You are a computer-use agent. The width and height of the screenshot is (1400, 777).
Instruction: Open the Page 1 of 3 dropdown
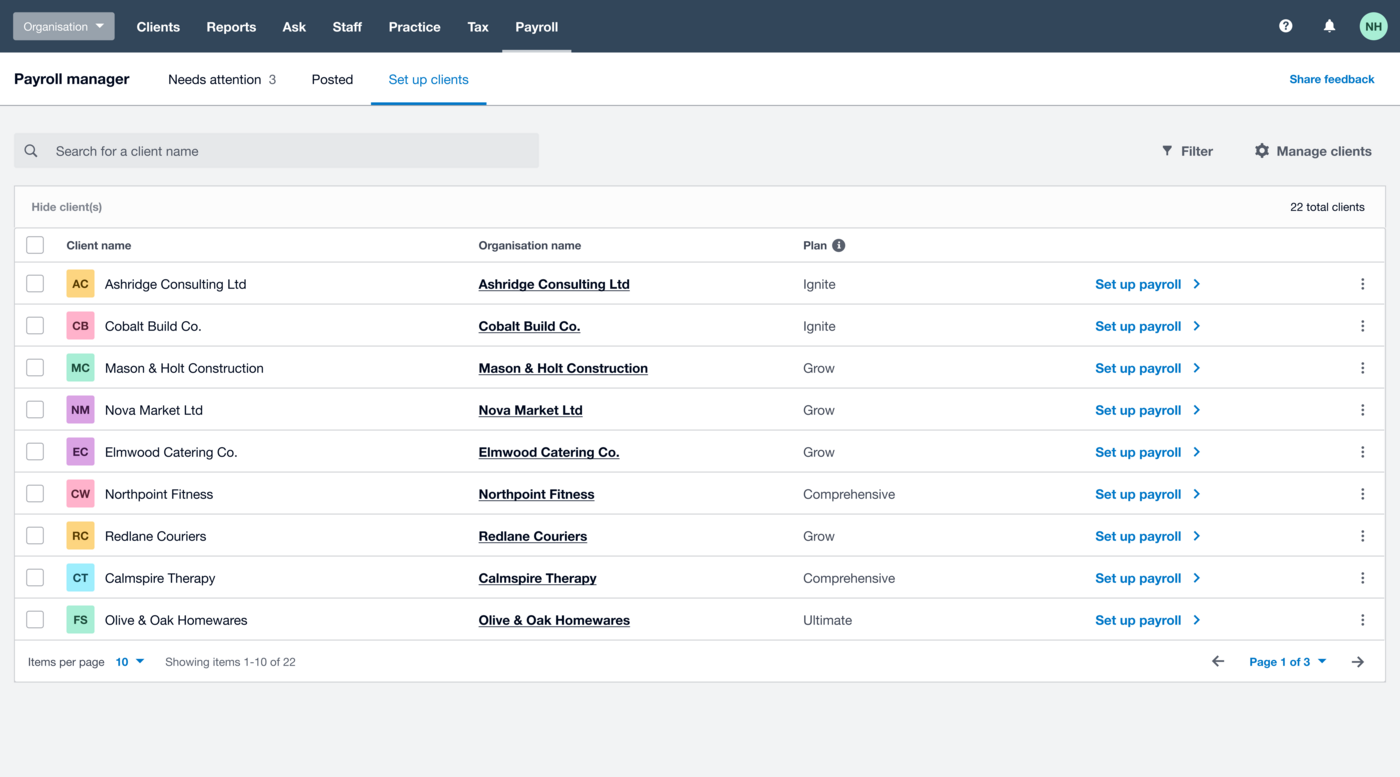point(1287,662)
